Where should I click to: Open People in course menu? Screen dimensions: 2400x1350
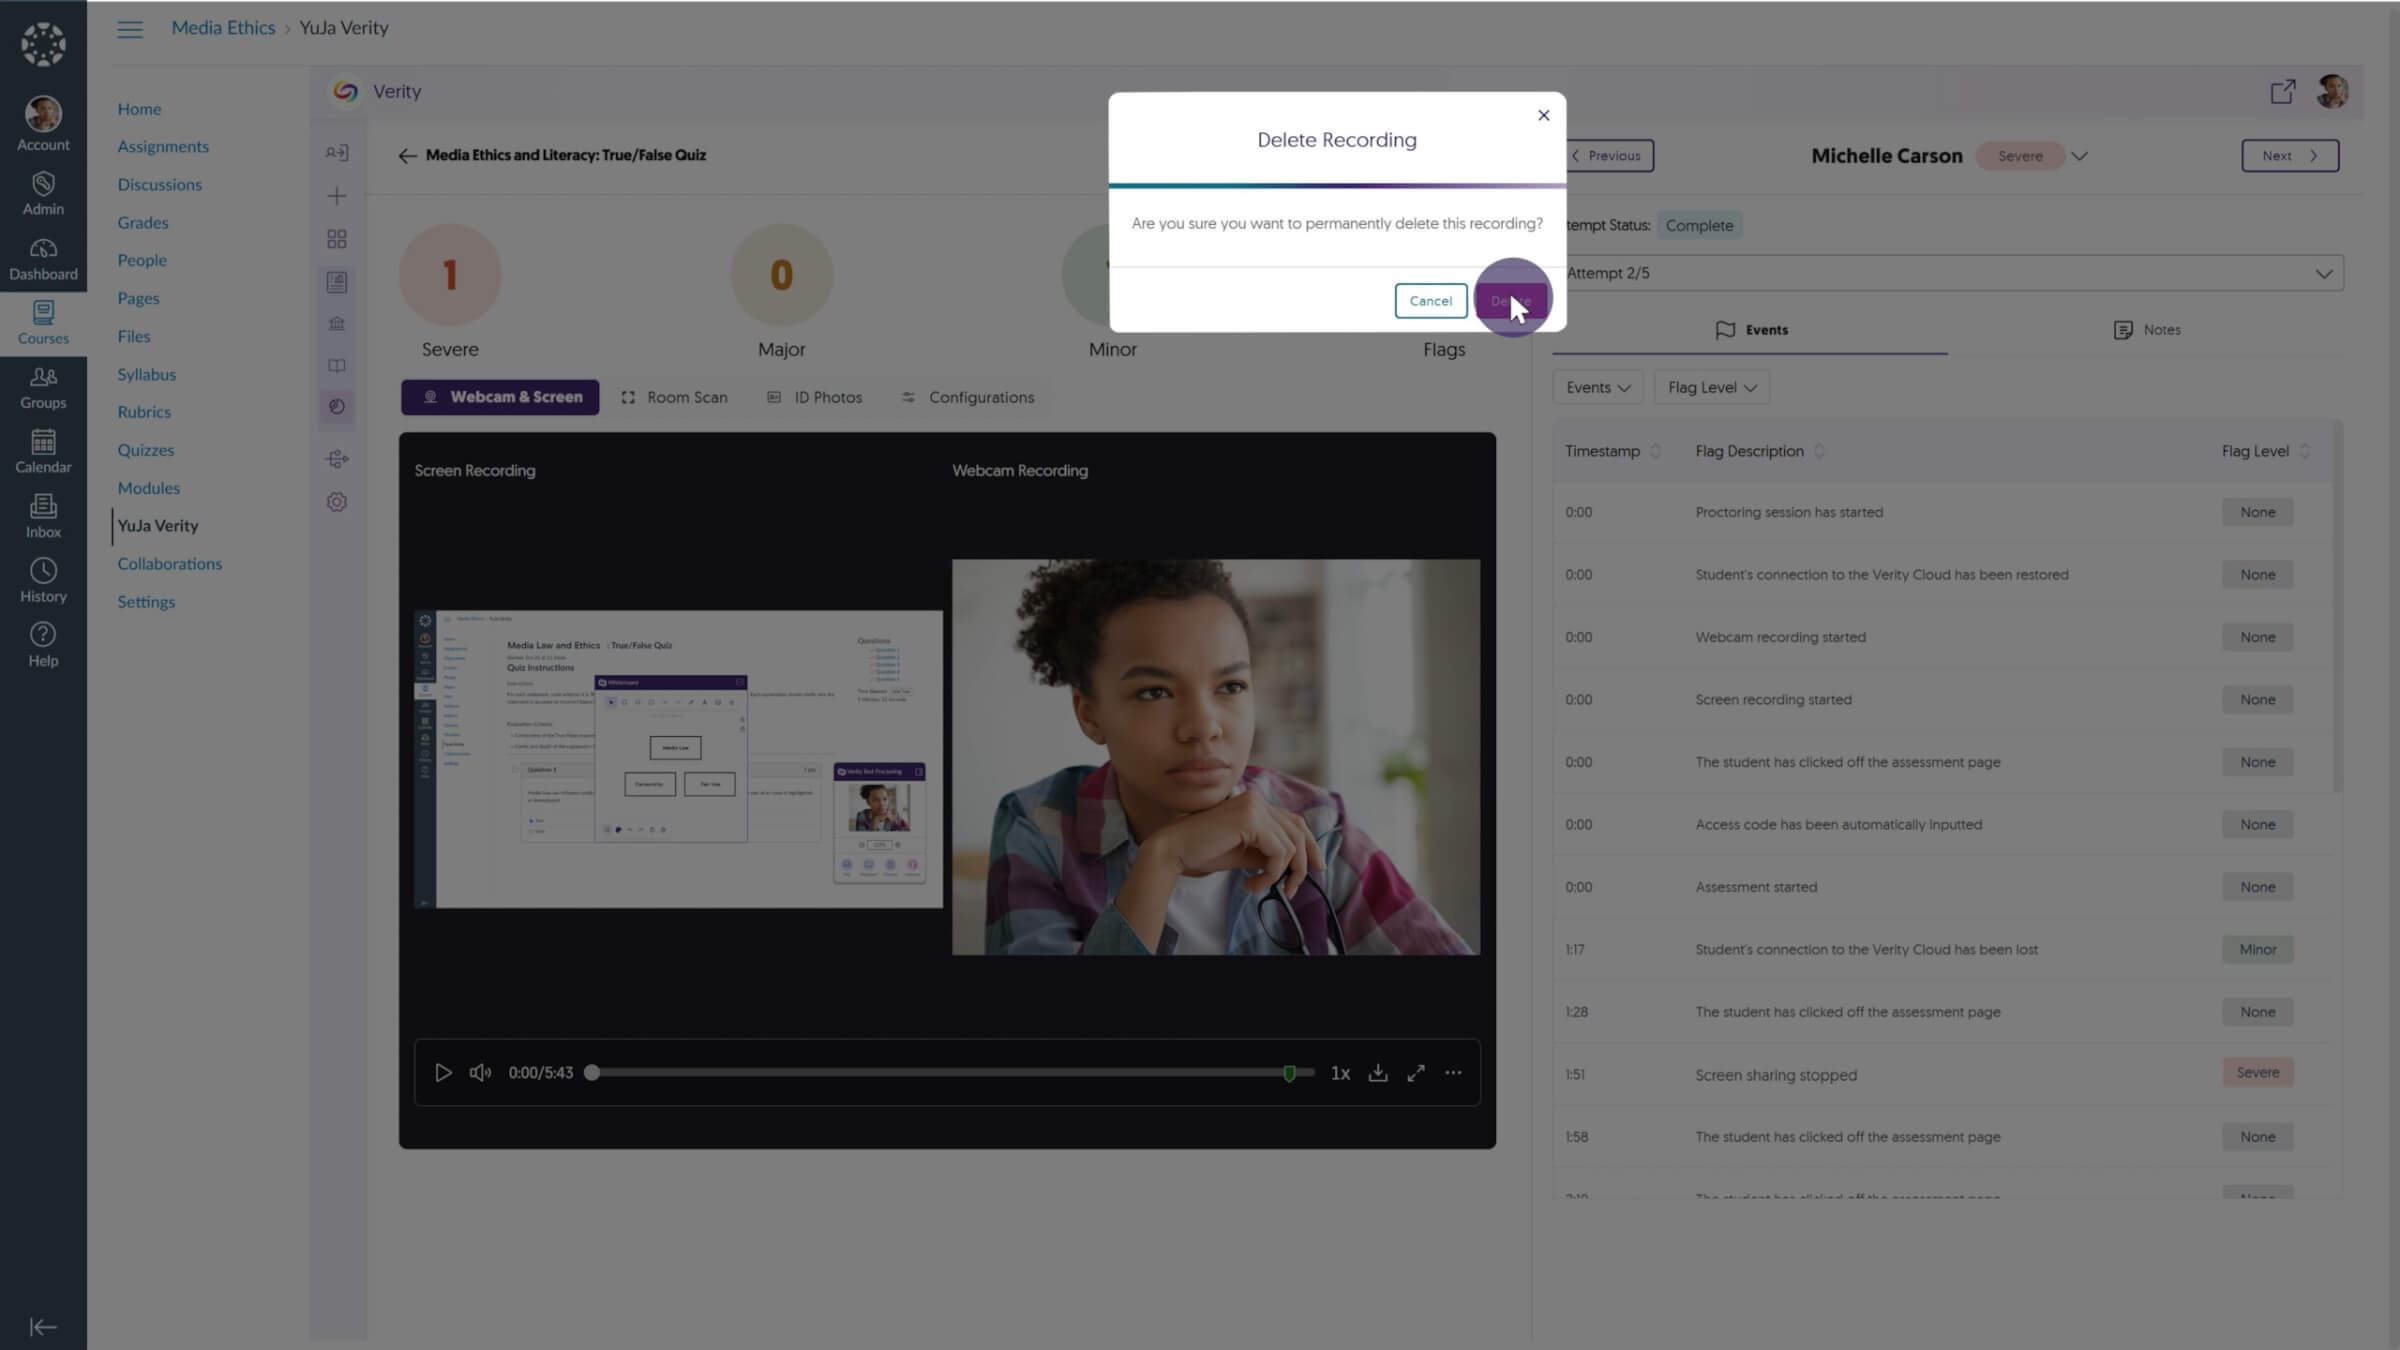tap(142, 261)
